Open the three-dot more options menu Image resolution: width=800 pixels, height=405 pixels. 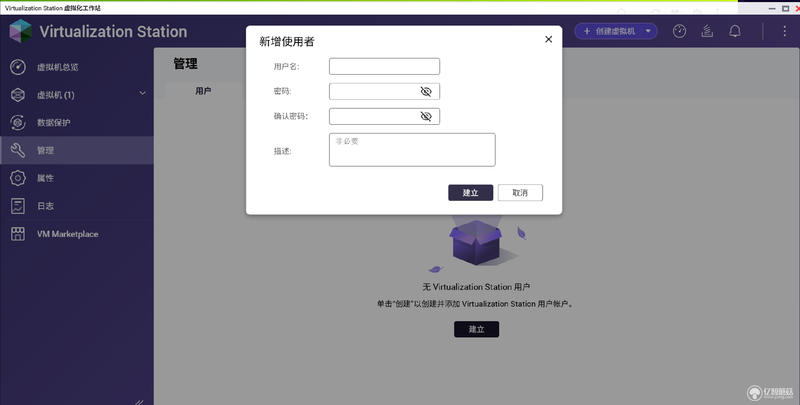(784, 31)
